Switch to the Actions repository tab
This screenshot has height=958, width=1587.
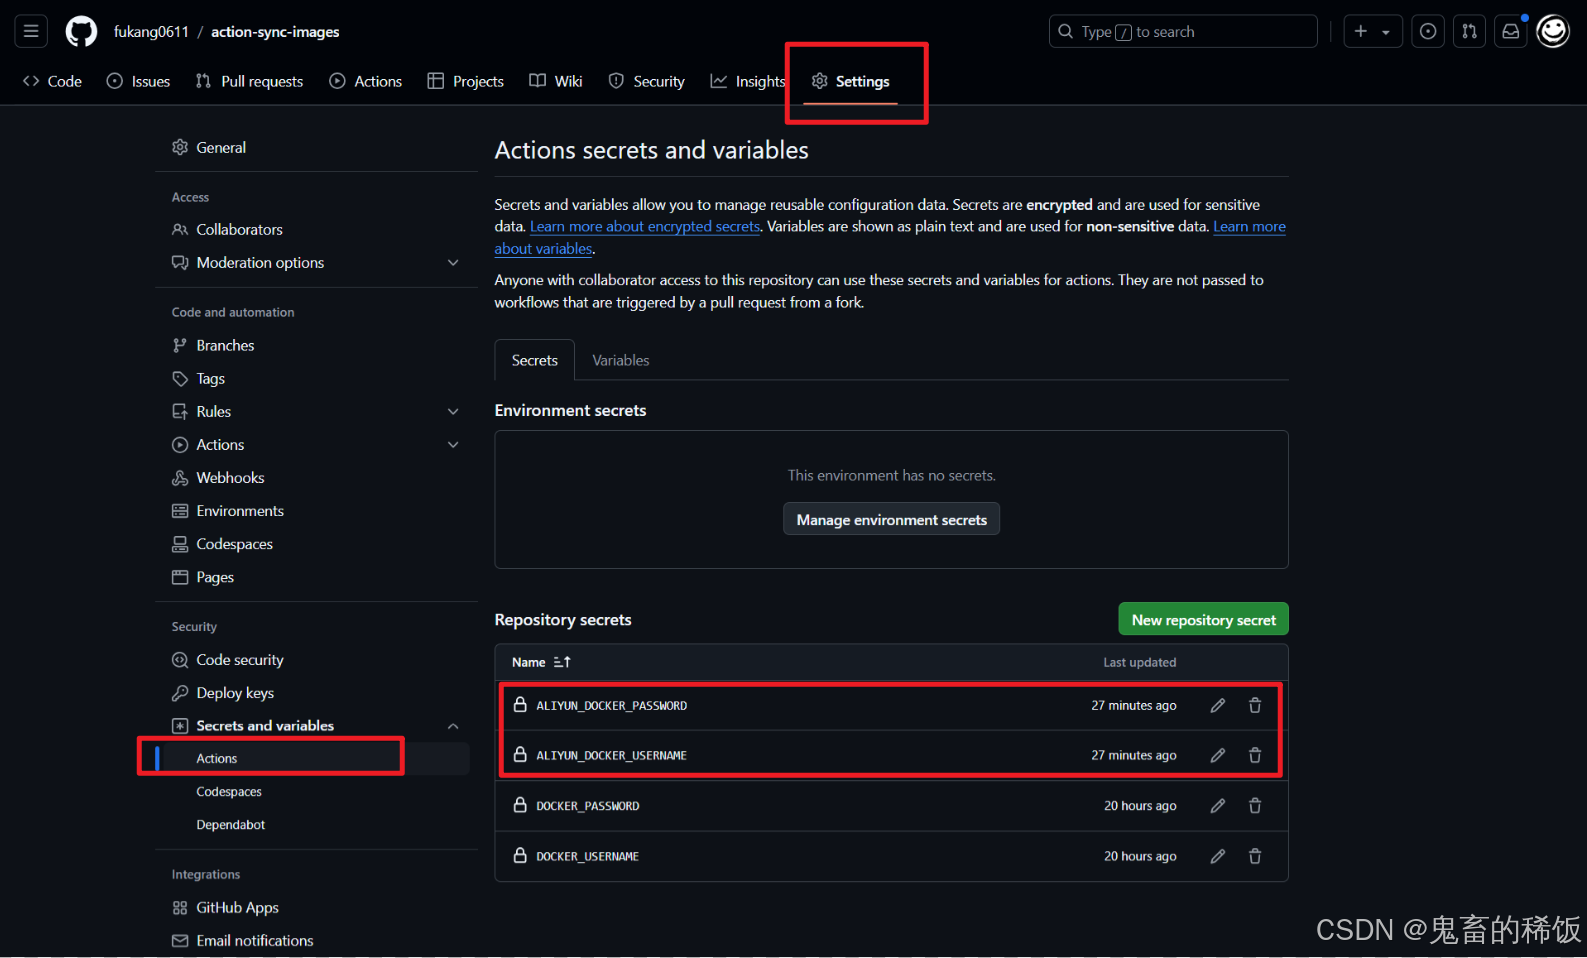coord(366,81)
